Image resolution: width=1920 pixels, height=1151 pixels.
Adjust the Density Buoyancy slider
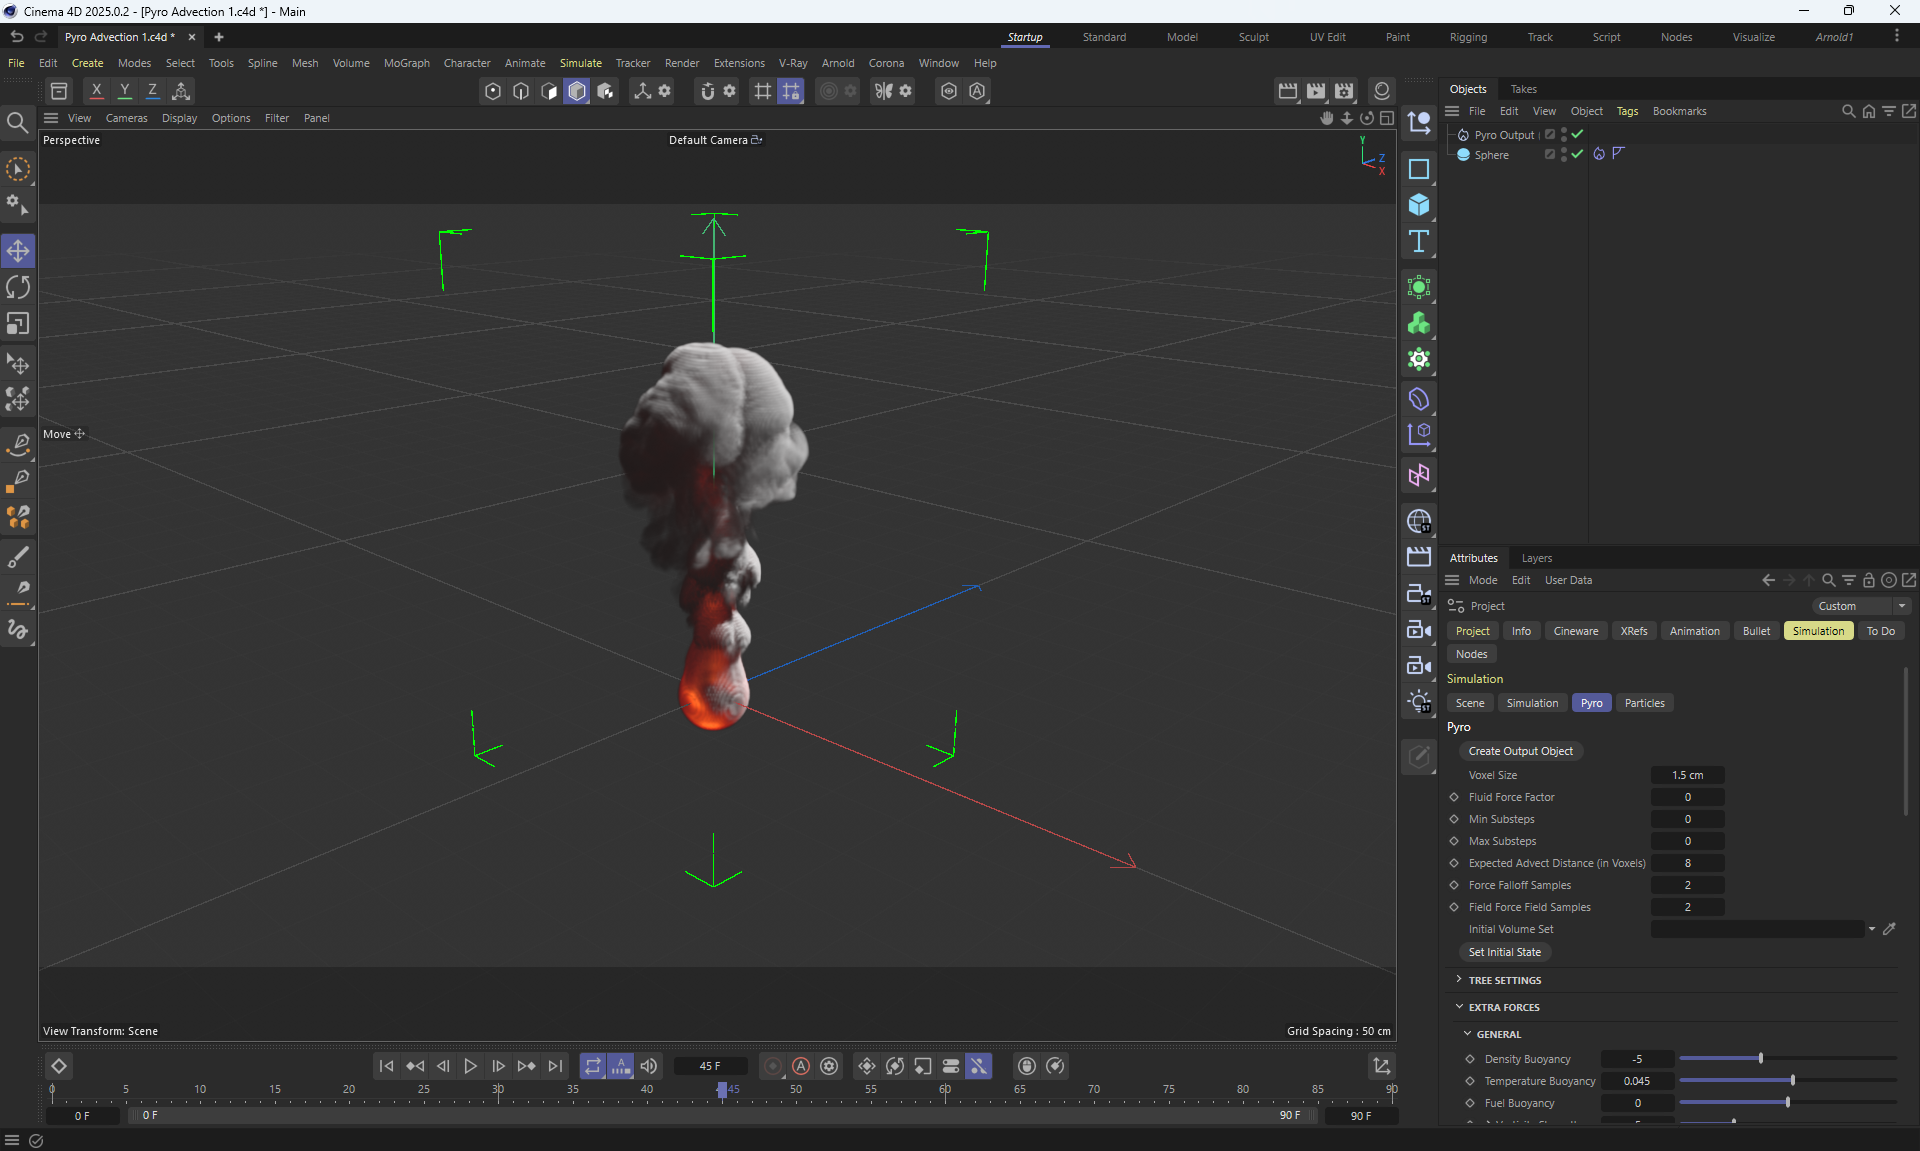[1760, 1058]
